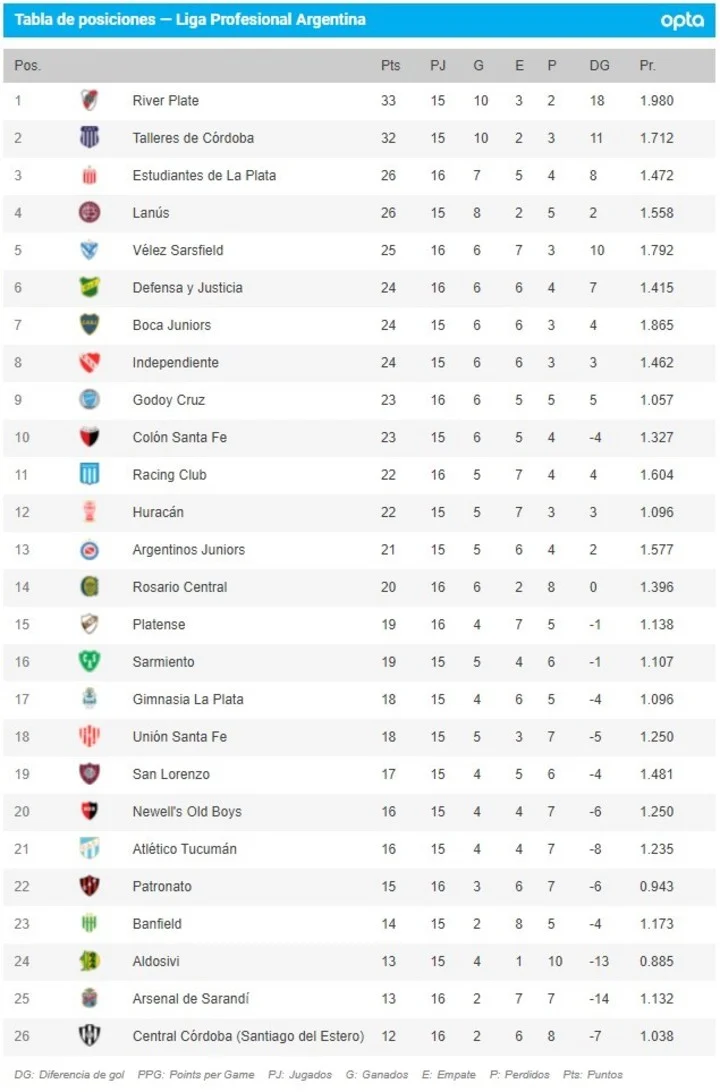
Task: Click the River Plate club crest
Action: [x=89, y=100]
